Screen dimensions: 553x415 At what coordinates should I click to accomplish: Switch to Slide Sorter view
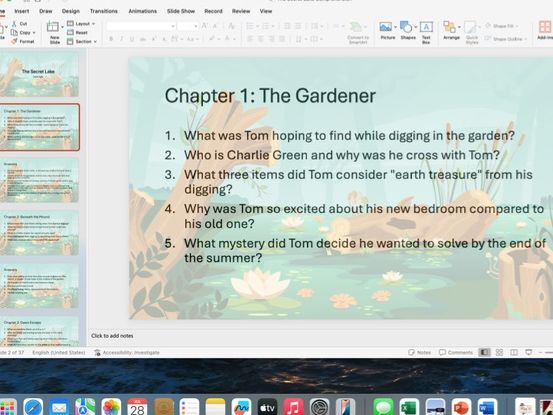click(x=499, y=352)
